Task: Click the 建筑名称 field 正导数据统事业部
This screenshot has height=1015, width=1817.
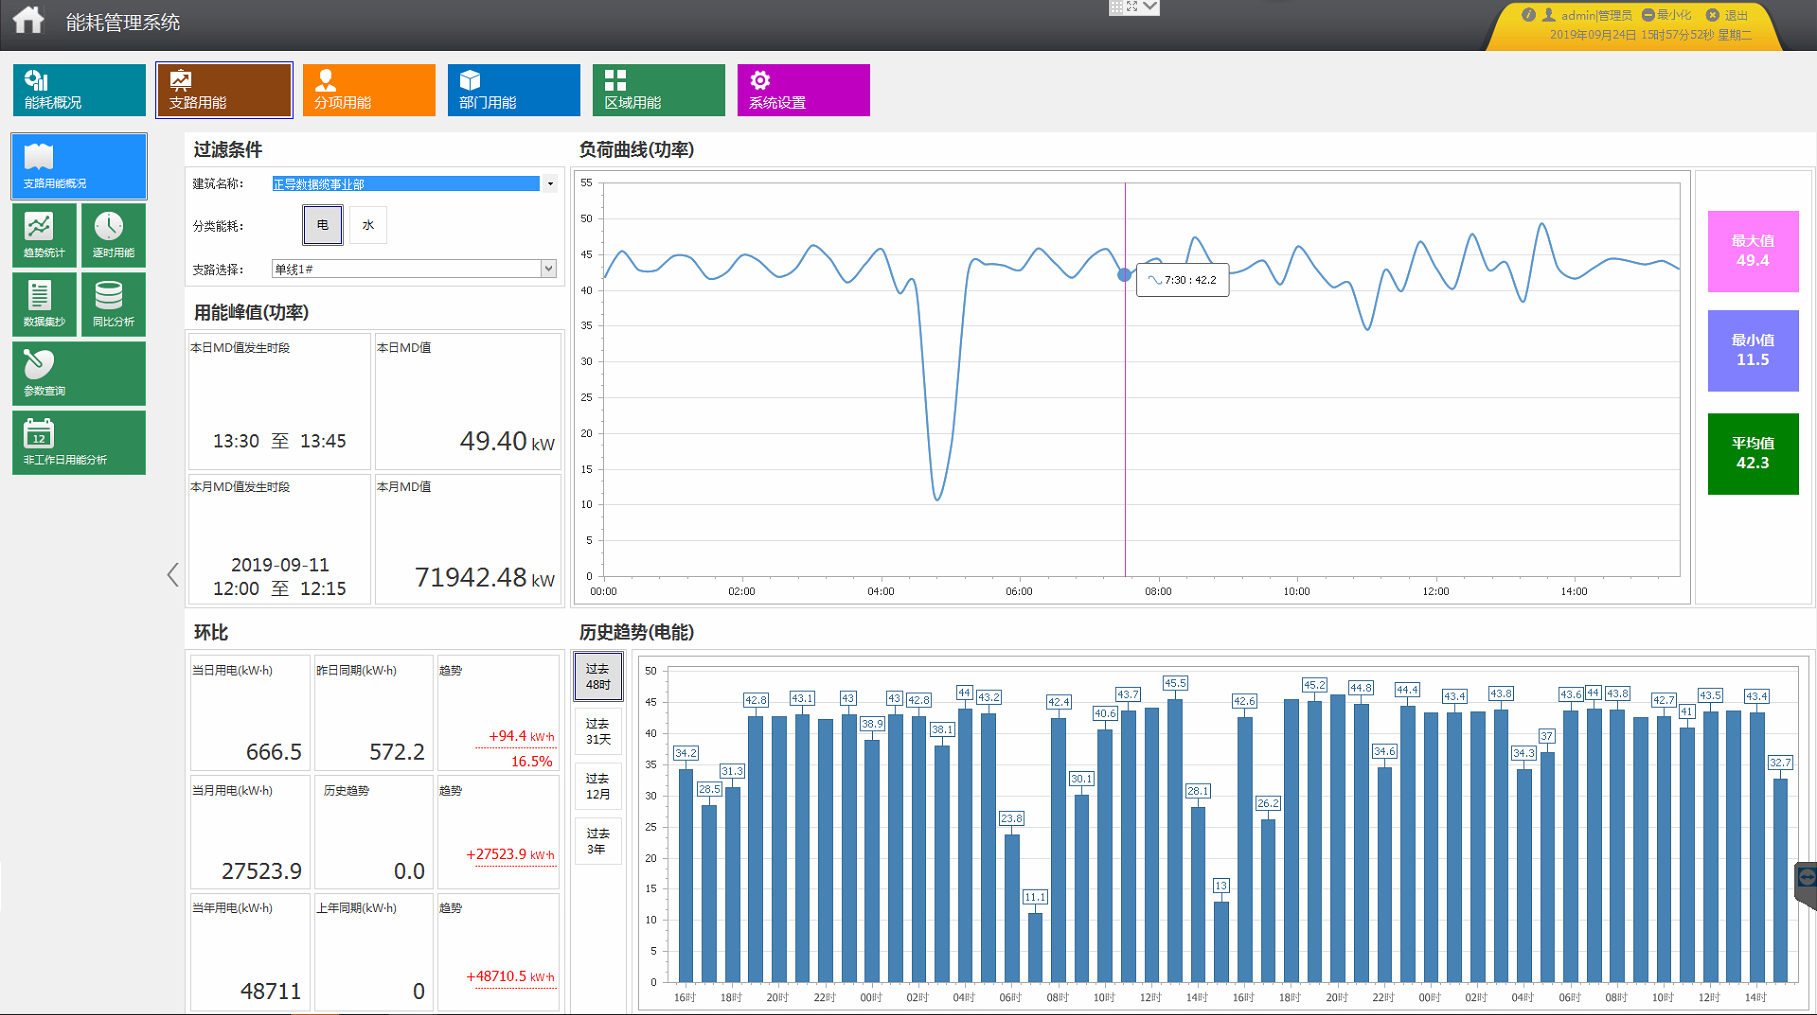Action: click(x=406, y=184)
